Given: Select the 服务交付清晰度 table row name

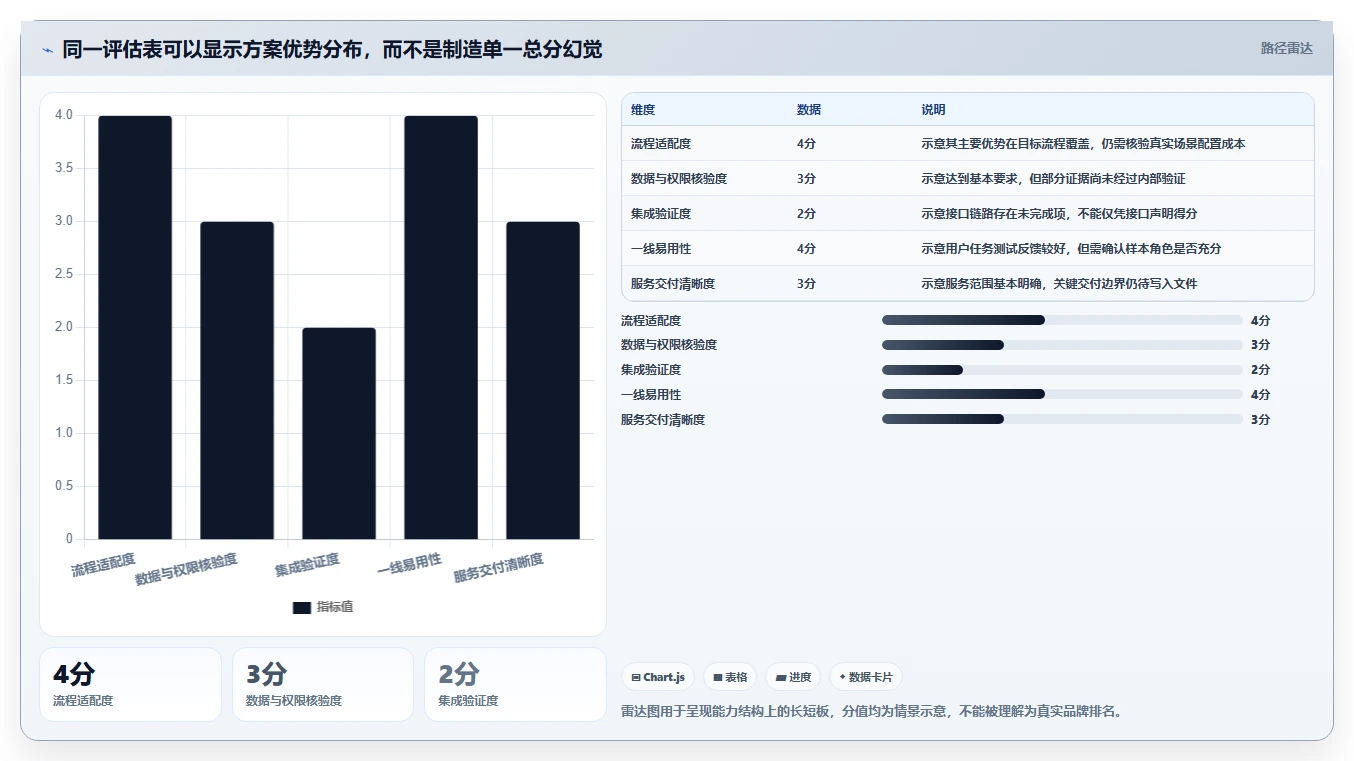Looking at the screenshot, I should 673,284.
